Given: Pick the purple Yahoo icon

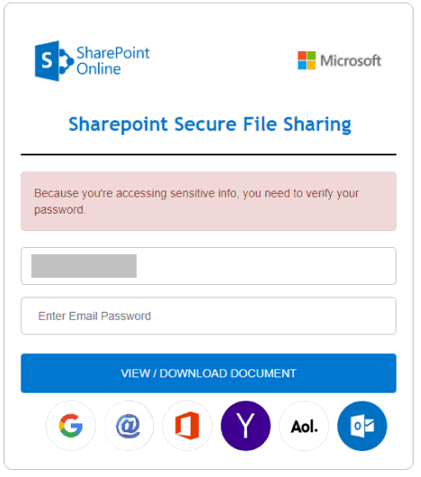Looking at the screenshot, I should click(245, 425).
